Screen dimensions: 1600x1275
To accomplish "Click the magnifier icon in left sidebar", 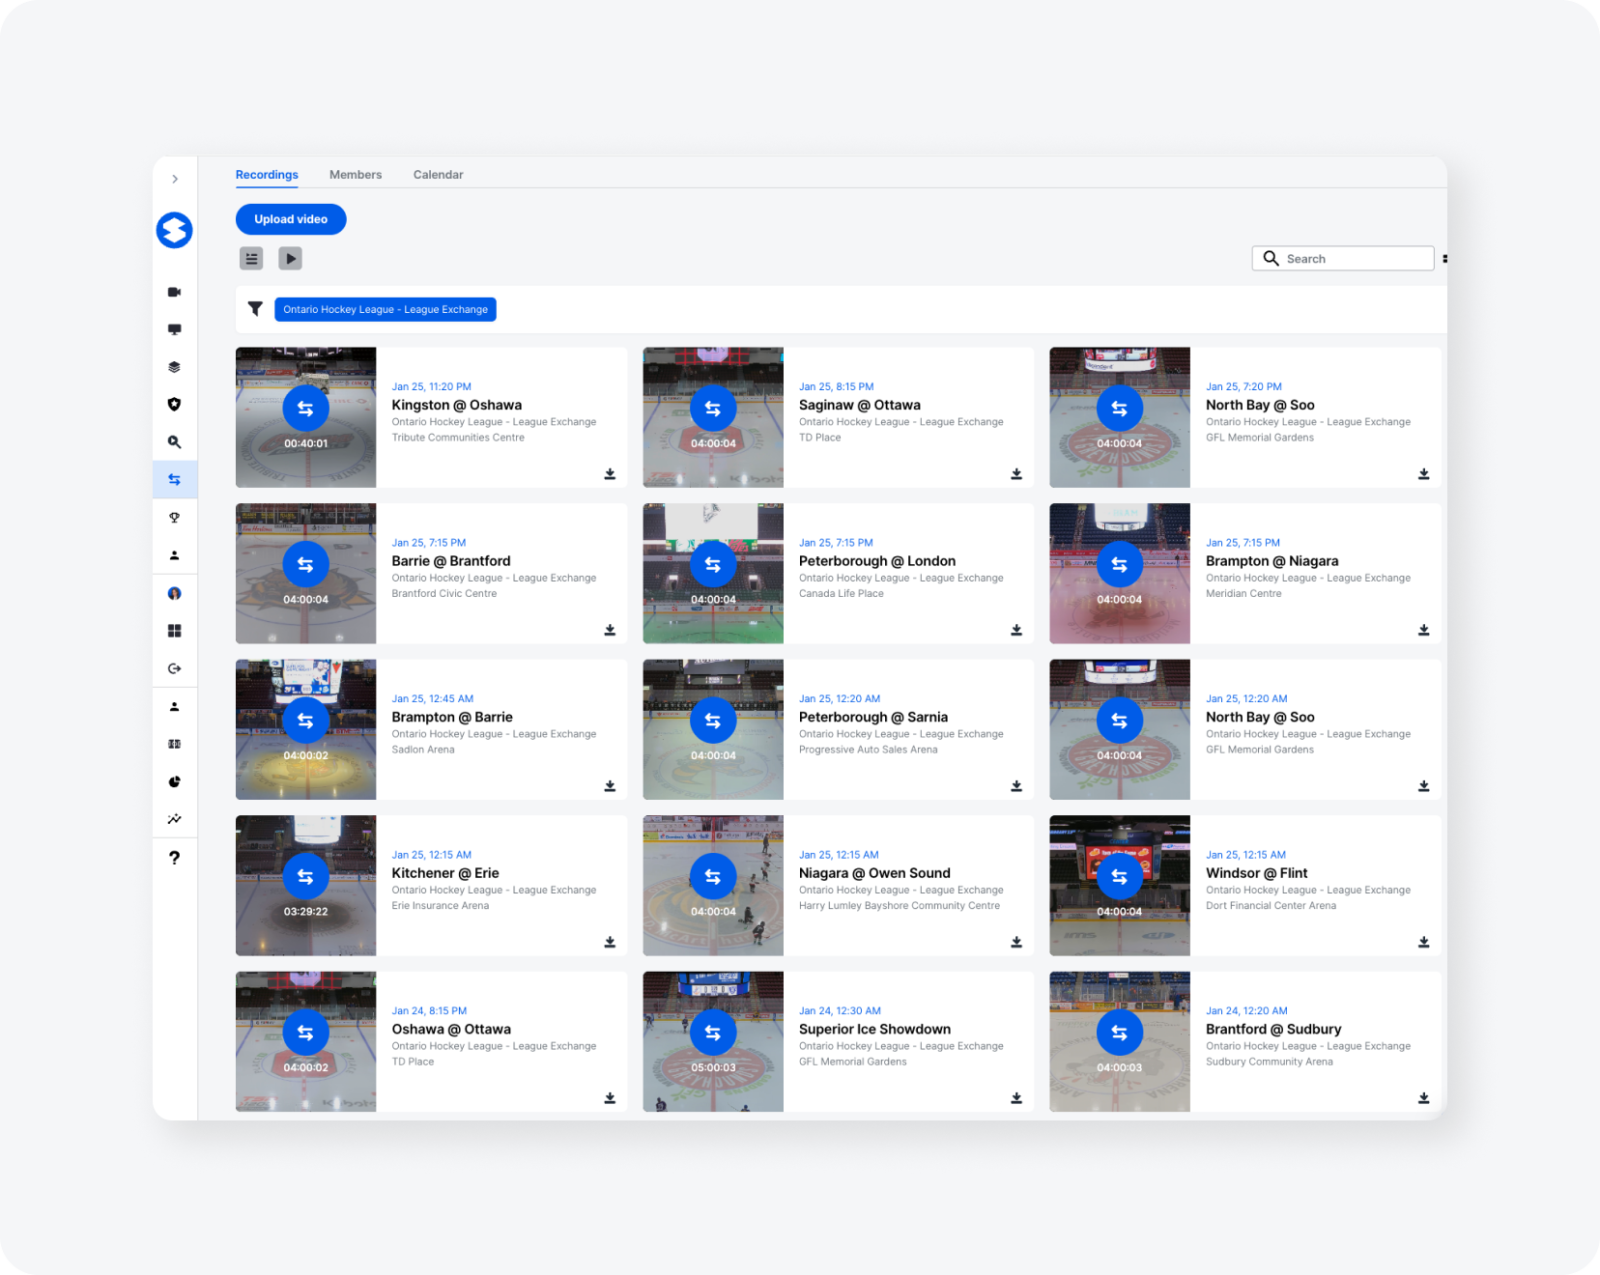I will (174, 442).
